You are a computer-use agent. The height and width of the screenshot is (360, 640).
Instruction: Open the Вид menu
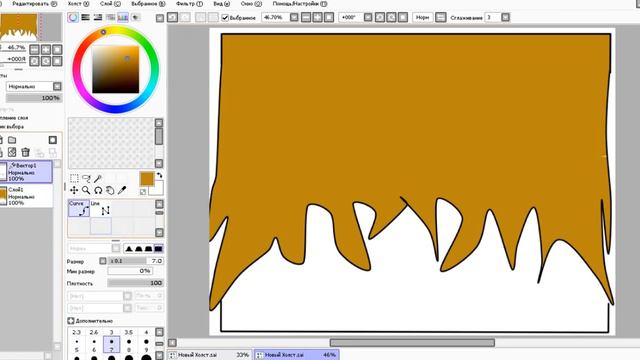(221, 4)
